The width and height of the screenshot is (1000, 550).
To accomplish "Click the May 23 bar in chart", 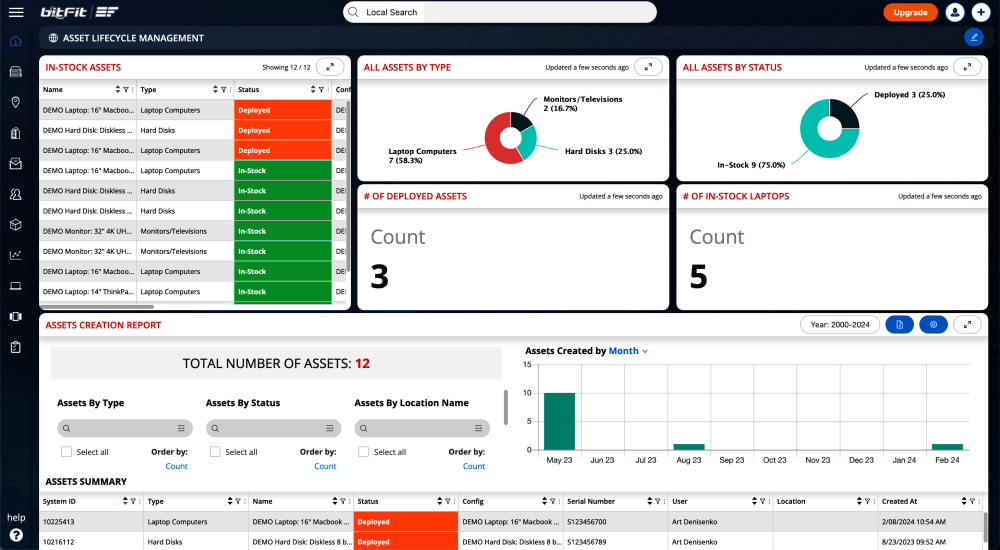I will tap(559, 421).
